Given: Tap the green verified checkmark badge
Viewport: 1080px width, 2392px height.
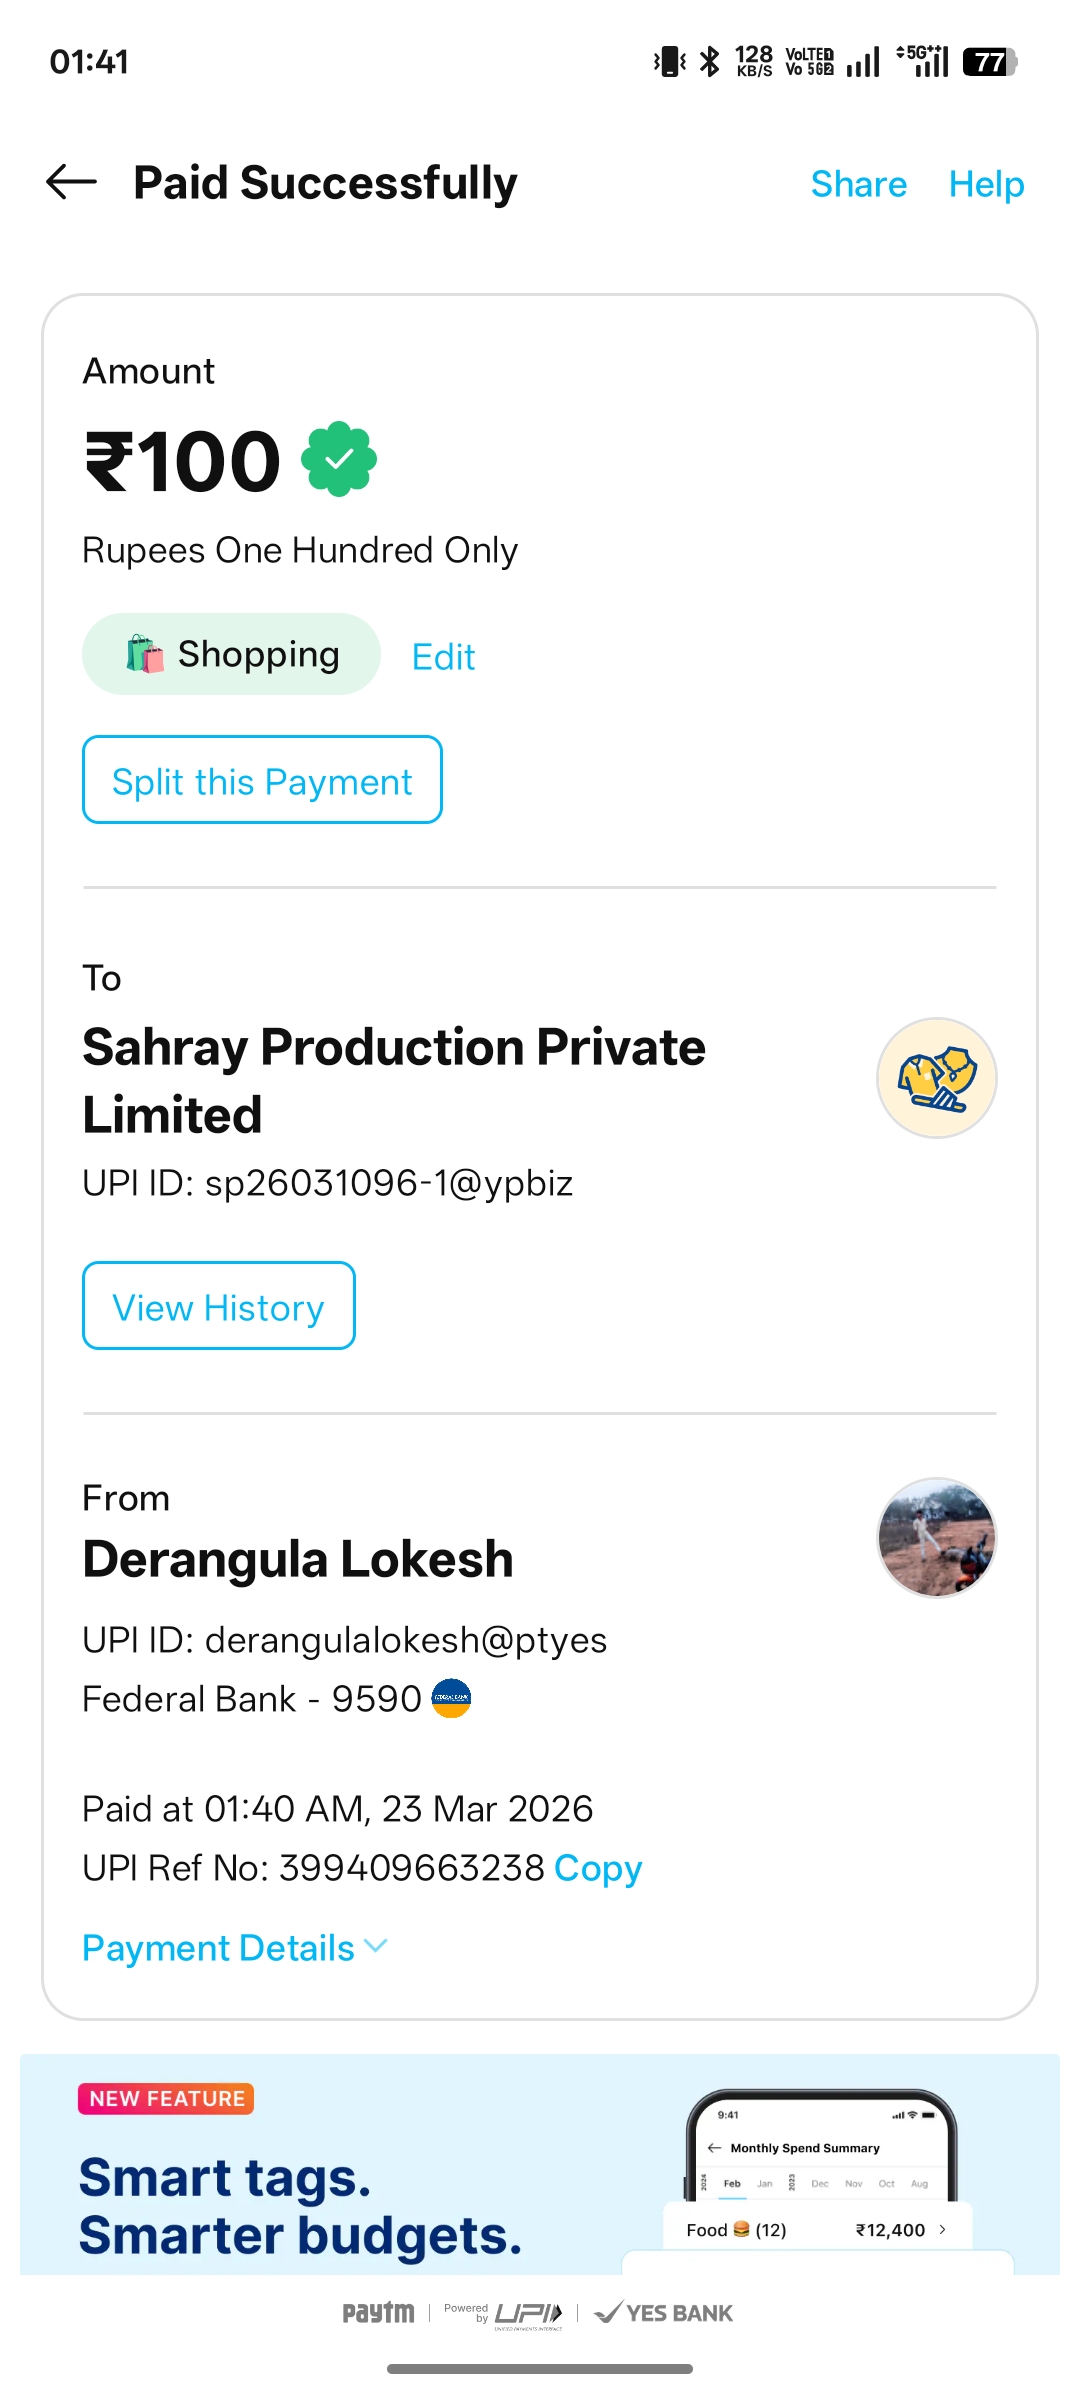Looking at the screenshot, I should click(x=339, y=459).
